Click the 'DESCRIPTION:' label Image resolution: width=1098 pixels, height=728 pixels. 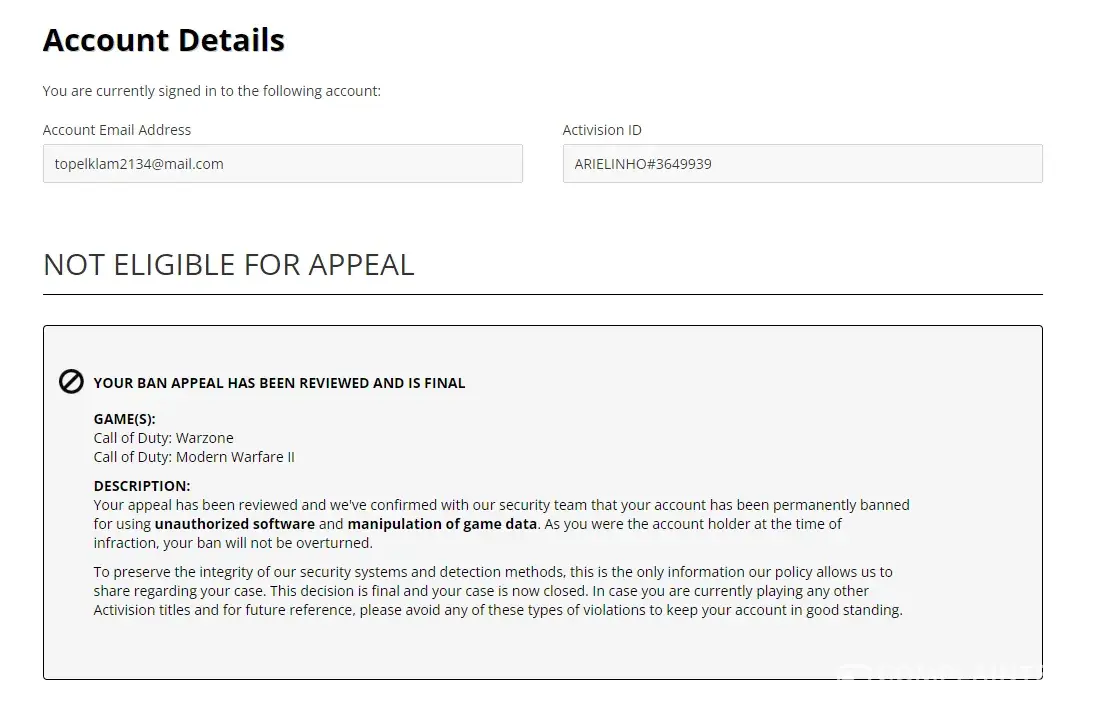(x=142, y=486)
